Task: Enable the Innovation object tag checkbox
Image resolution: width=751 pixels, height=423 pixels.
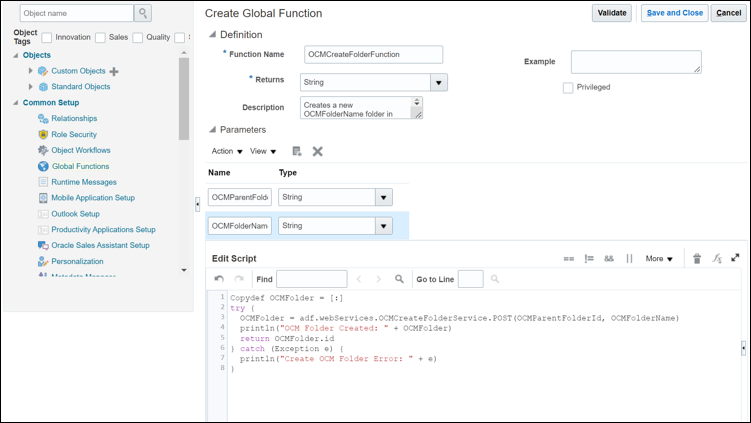Action: (47, 37)
